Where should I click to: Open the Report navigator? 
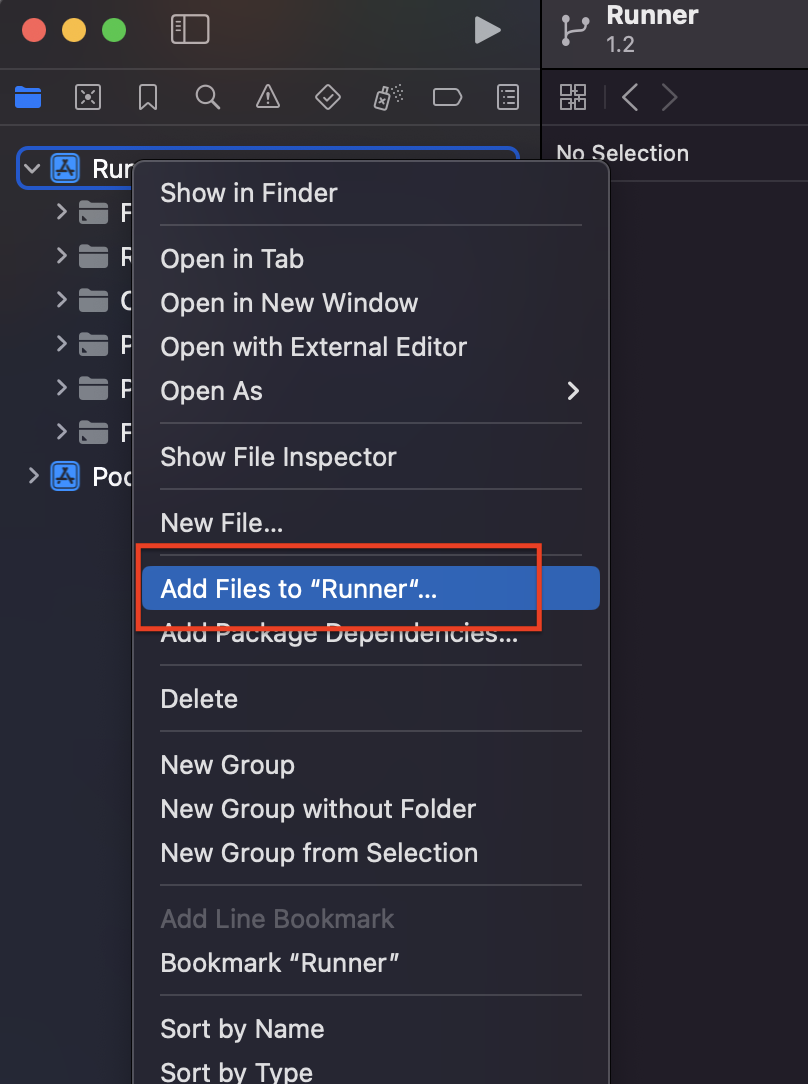508,97
